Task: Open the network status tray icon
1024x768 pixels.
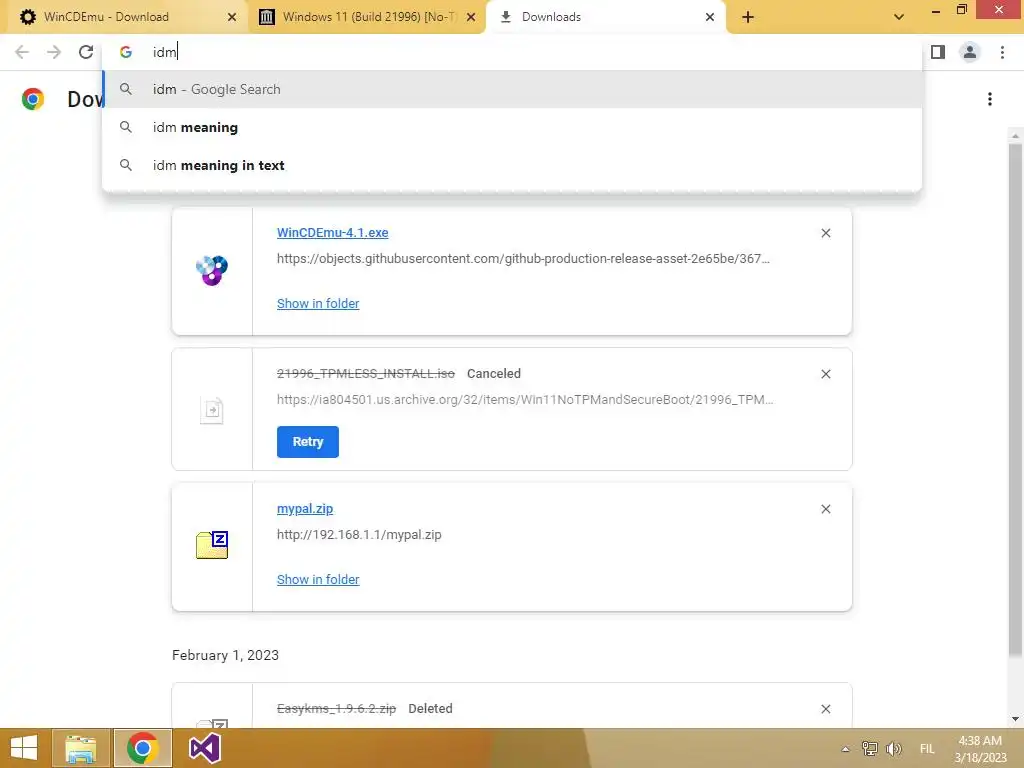Action: point(869,748)
